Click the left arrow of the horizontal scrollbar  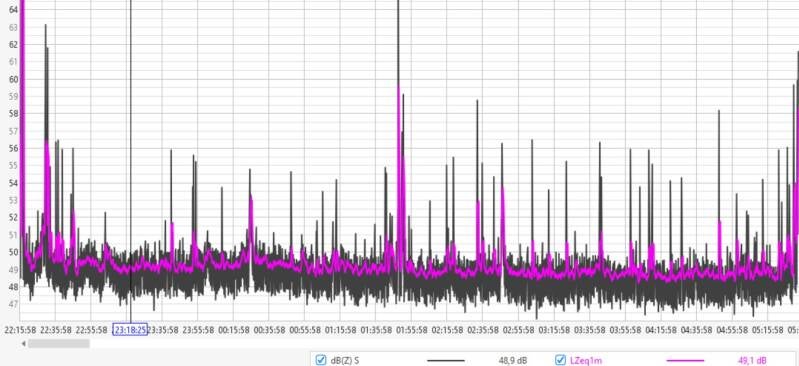(x=23, y=344)
